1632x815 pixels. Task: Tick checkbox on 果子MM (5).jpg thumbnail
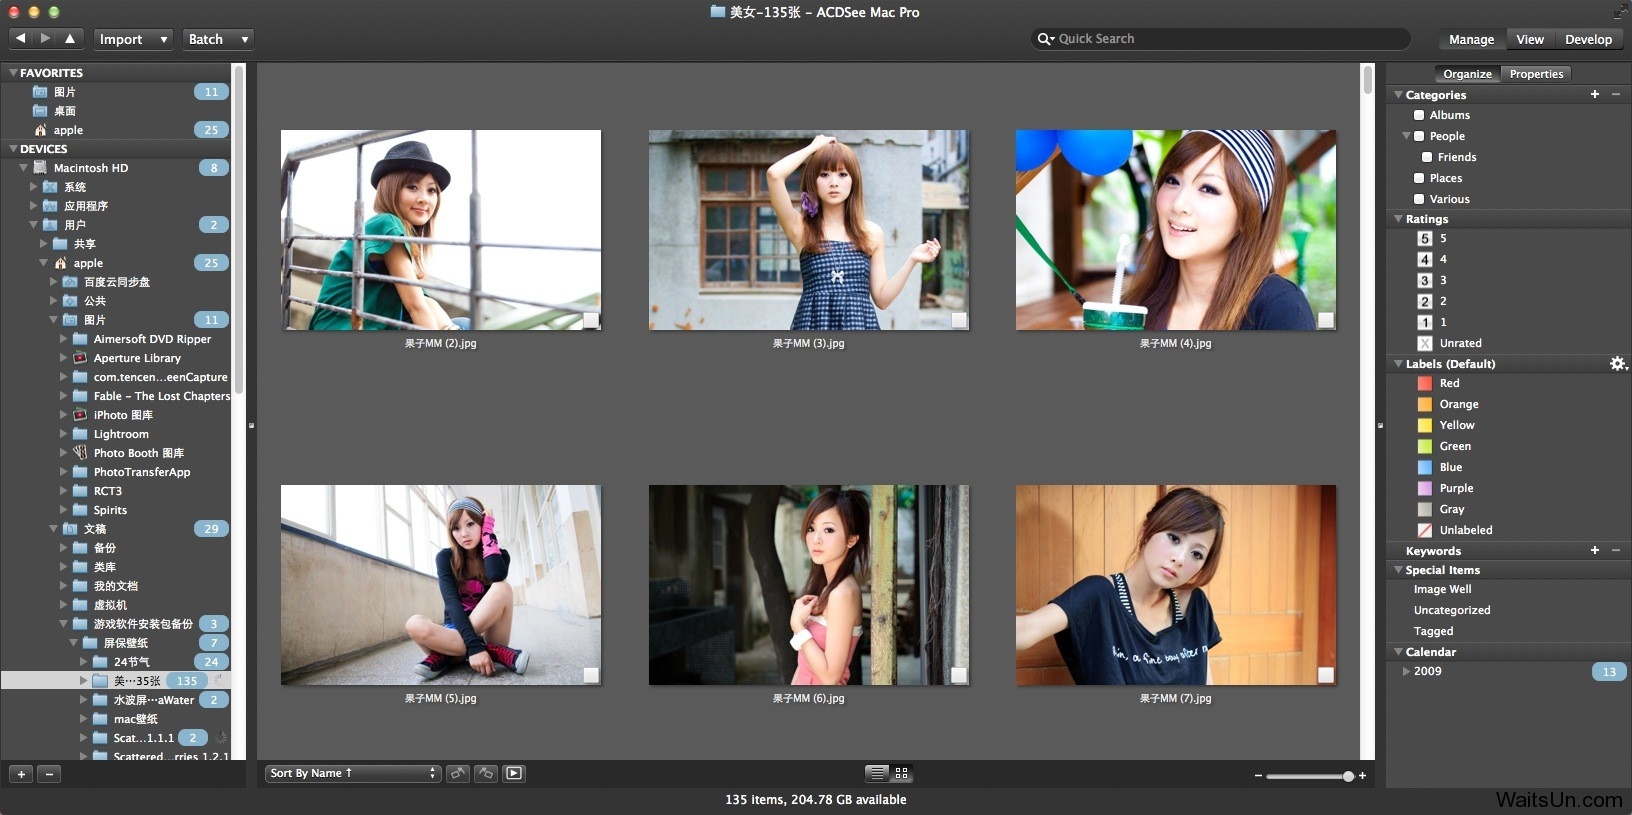tap(591, 675)
